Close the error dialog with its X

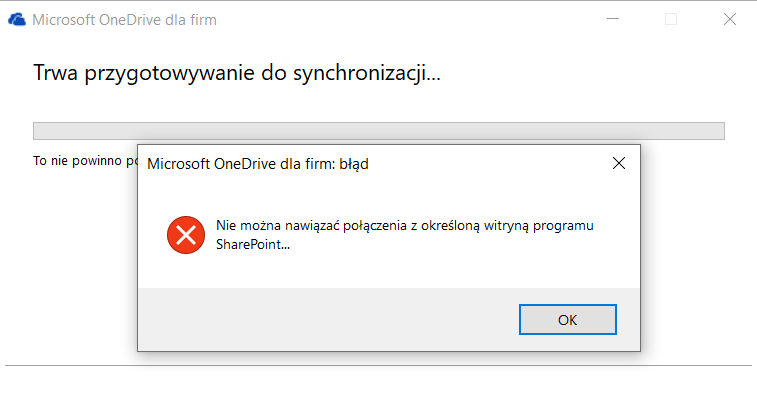(619, 163)
